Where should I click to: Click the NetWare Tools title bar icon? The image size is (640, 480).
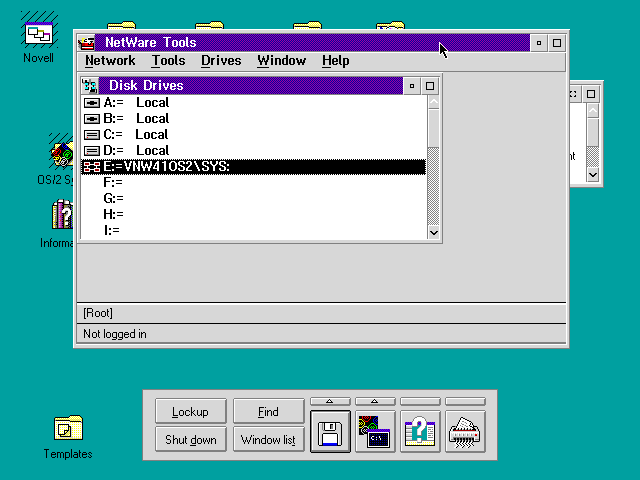[86, 42]
